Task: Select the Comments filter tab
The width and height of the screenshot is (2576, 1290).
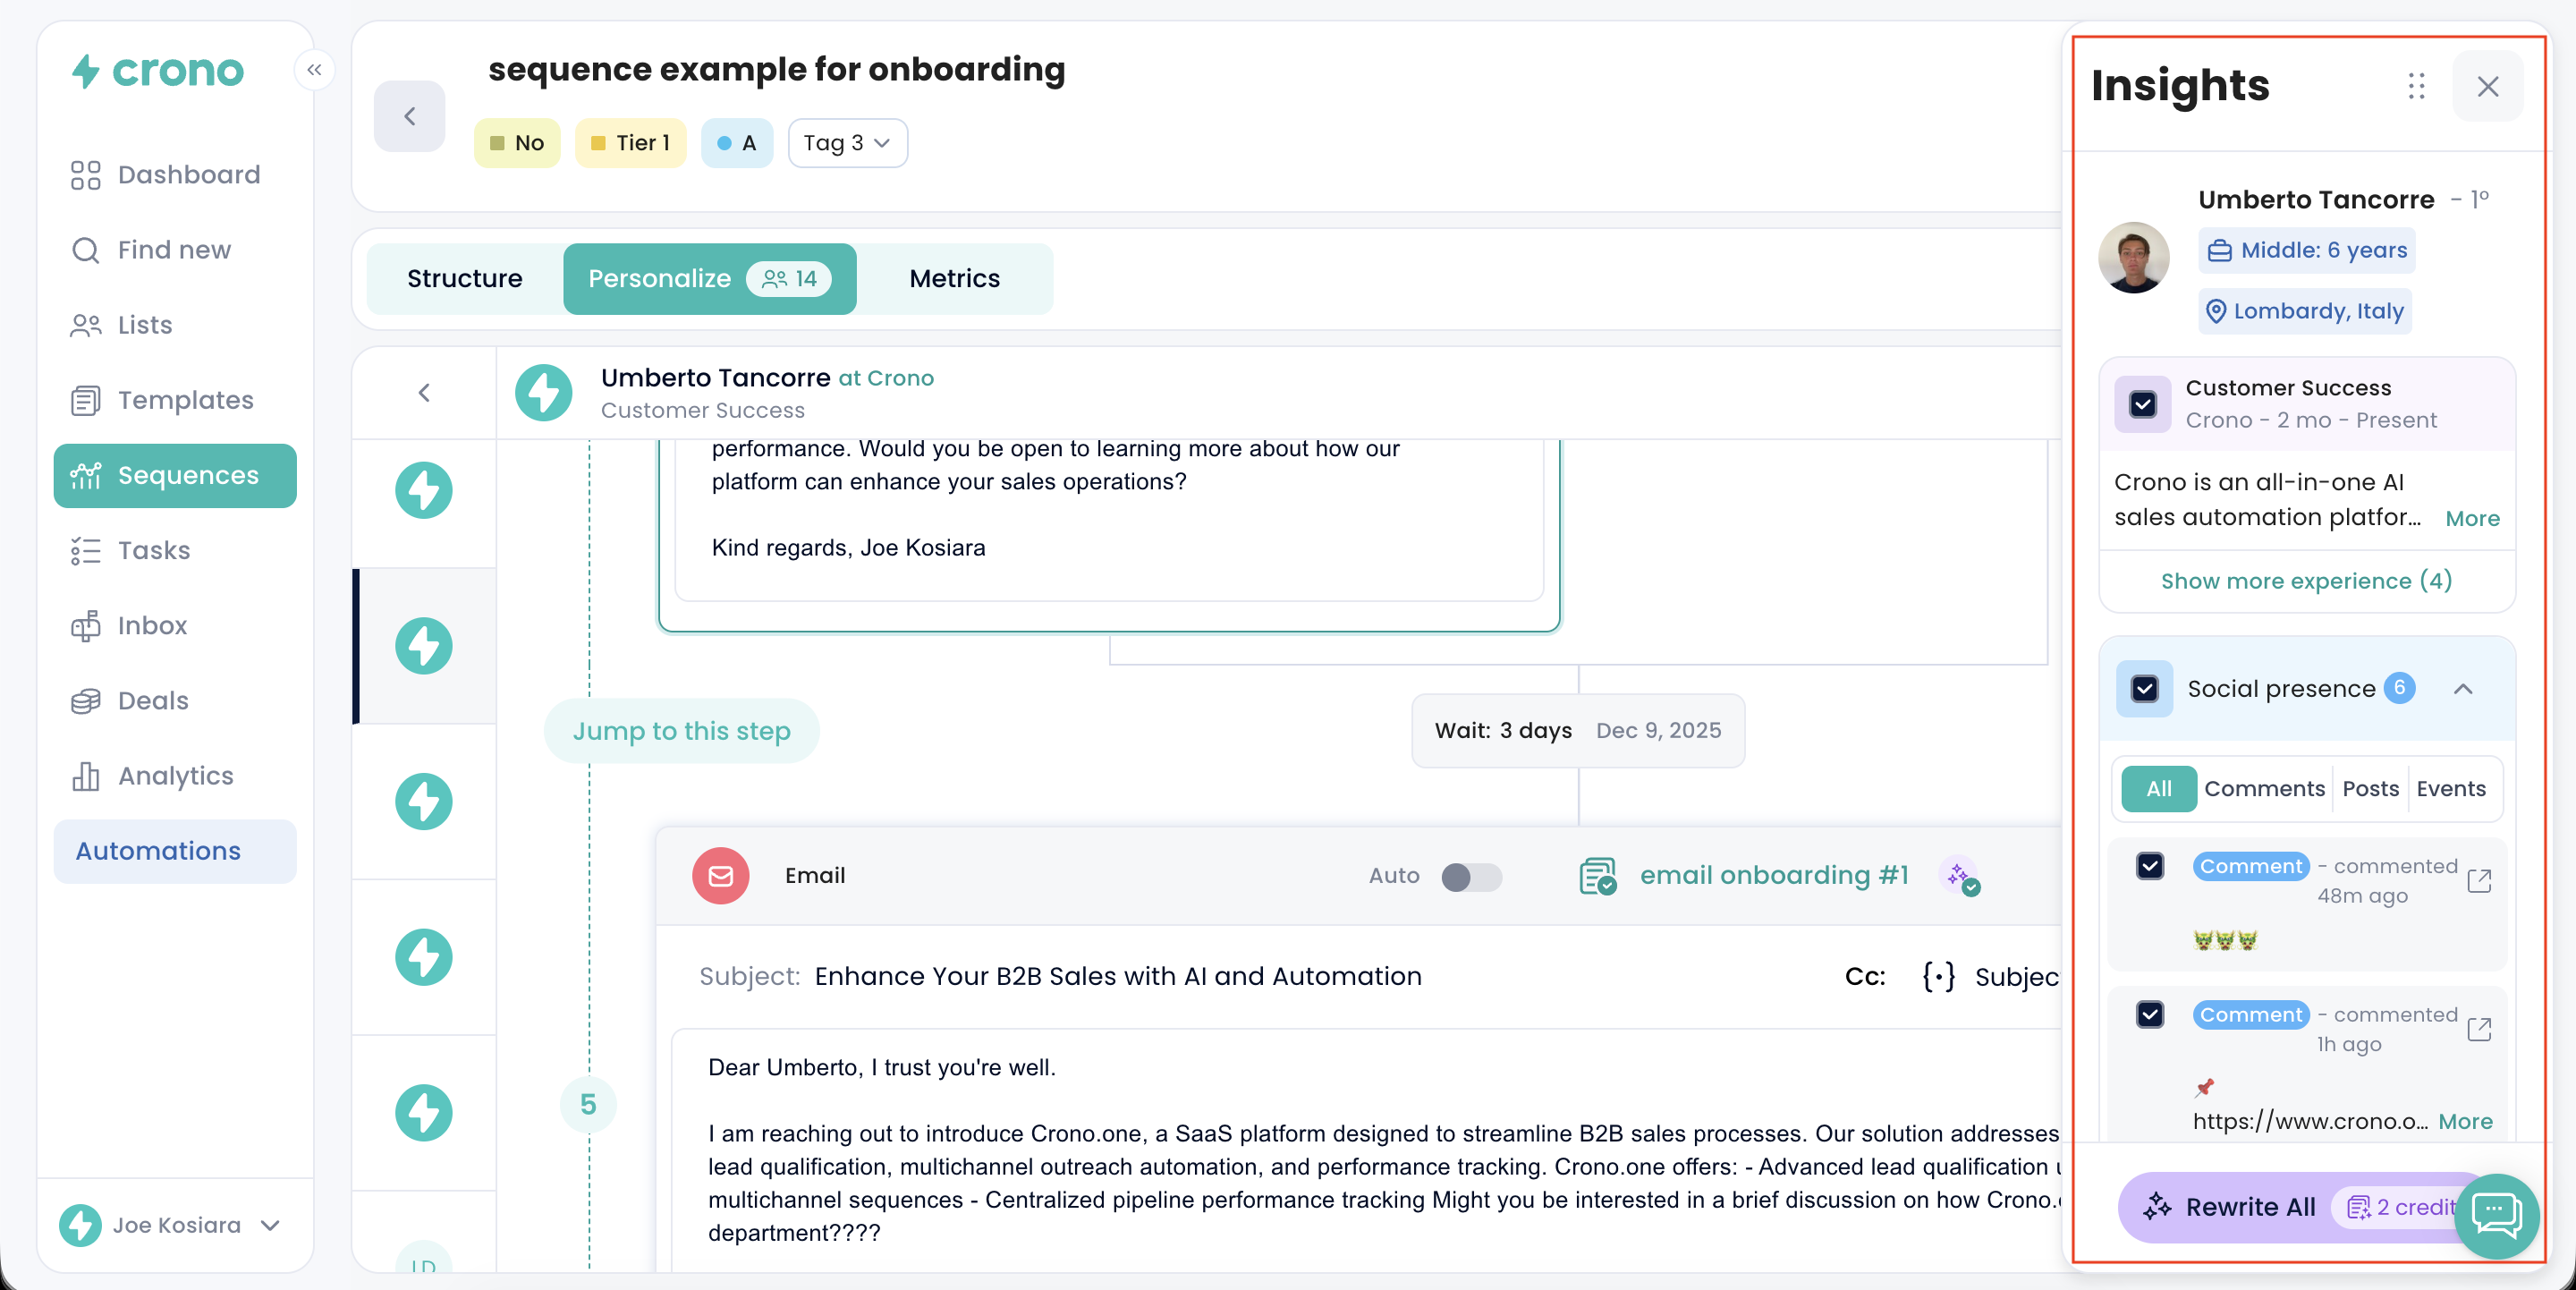Action: tap(2264, 788)
